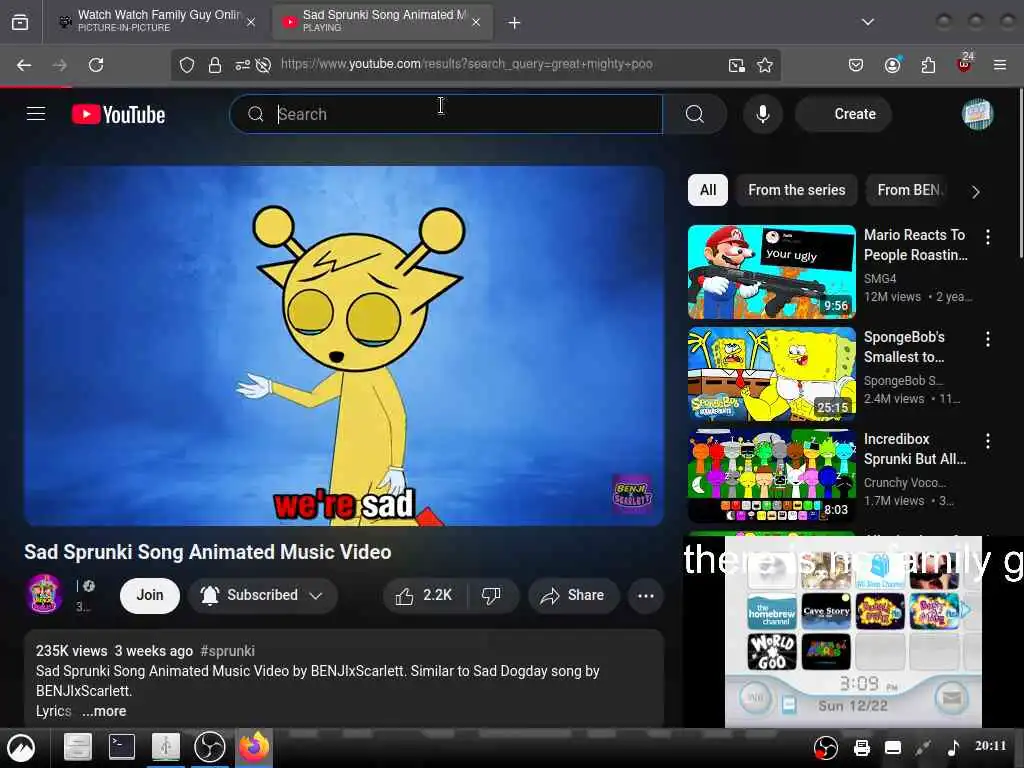Dislike the video
1024x768 pixels.
tap(491, 595)
